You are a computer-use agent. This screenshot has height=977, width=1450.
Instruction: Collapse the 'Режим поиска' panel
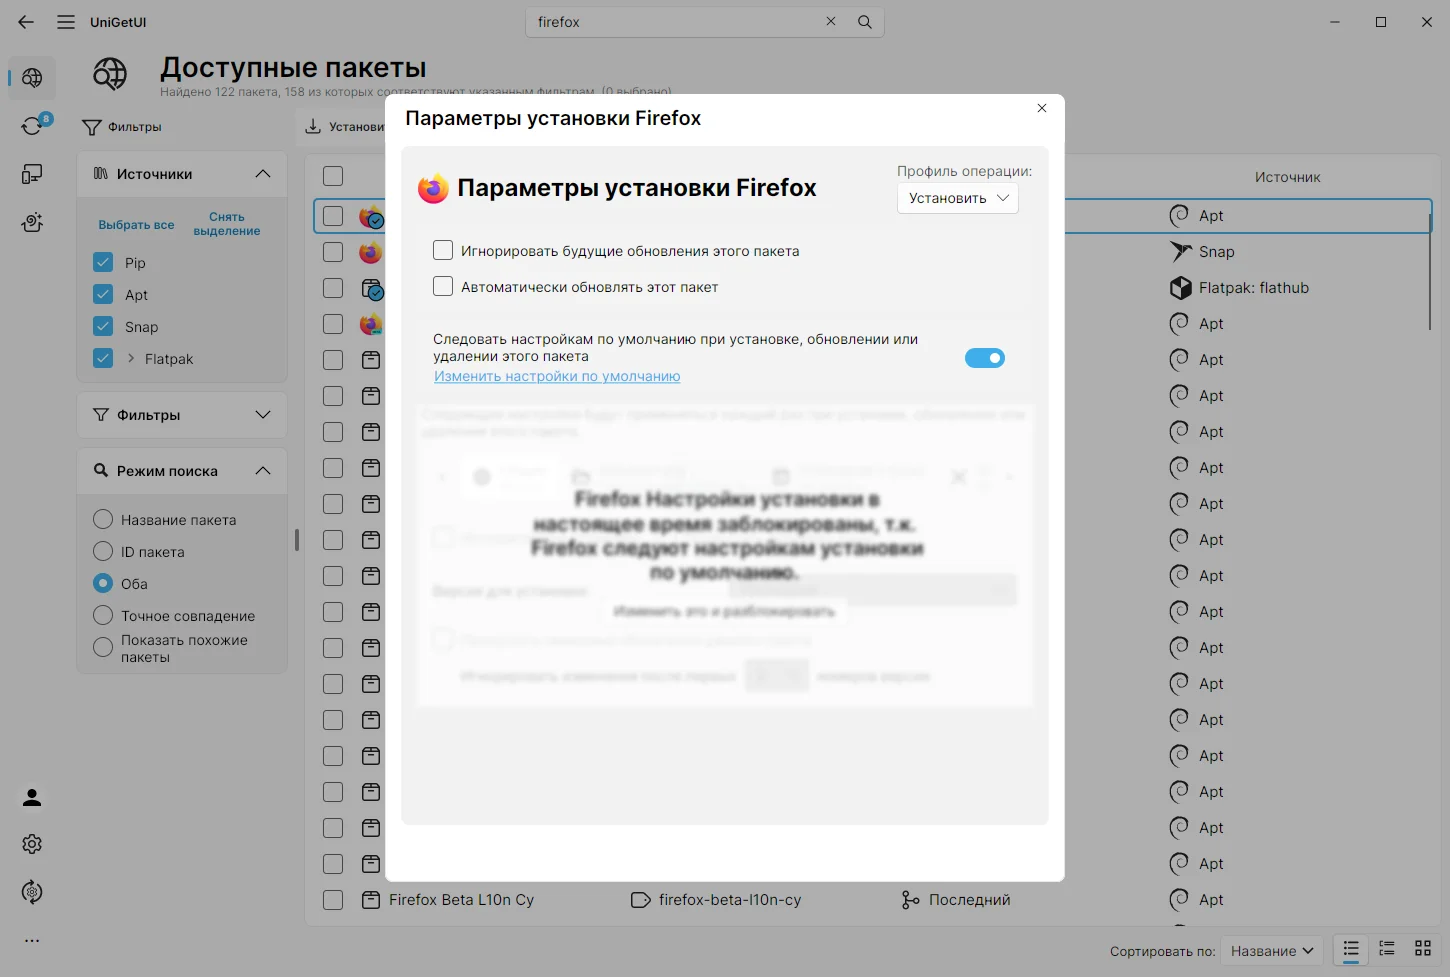pyautogui.click(x=263, y=471)
